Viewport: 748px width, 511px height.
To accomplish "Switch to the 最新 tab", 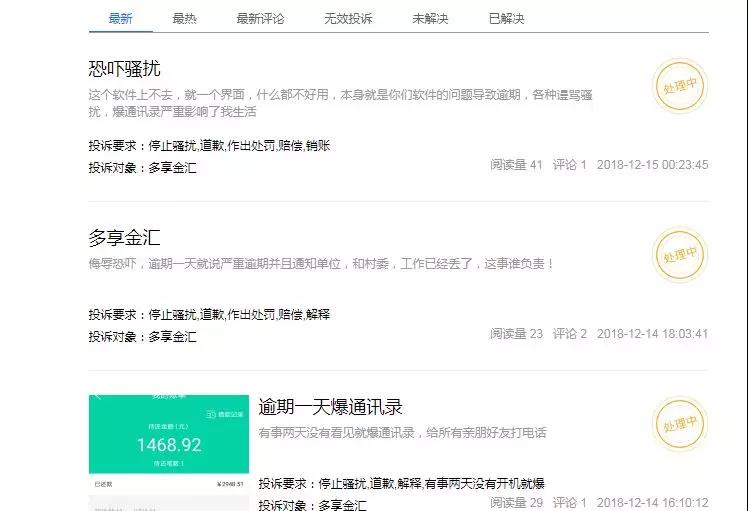I will (120, 19).
